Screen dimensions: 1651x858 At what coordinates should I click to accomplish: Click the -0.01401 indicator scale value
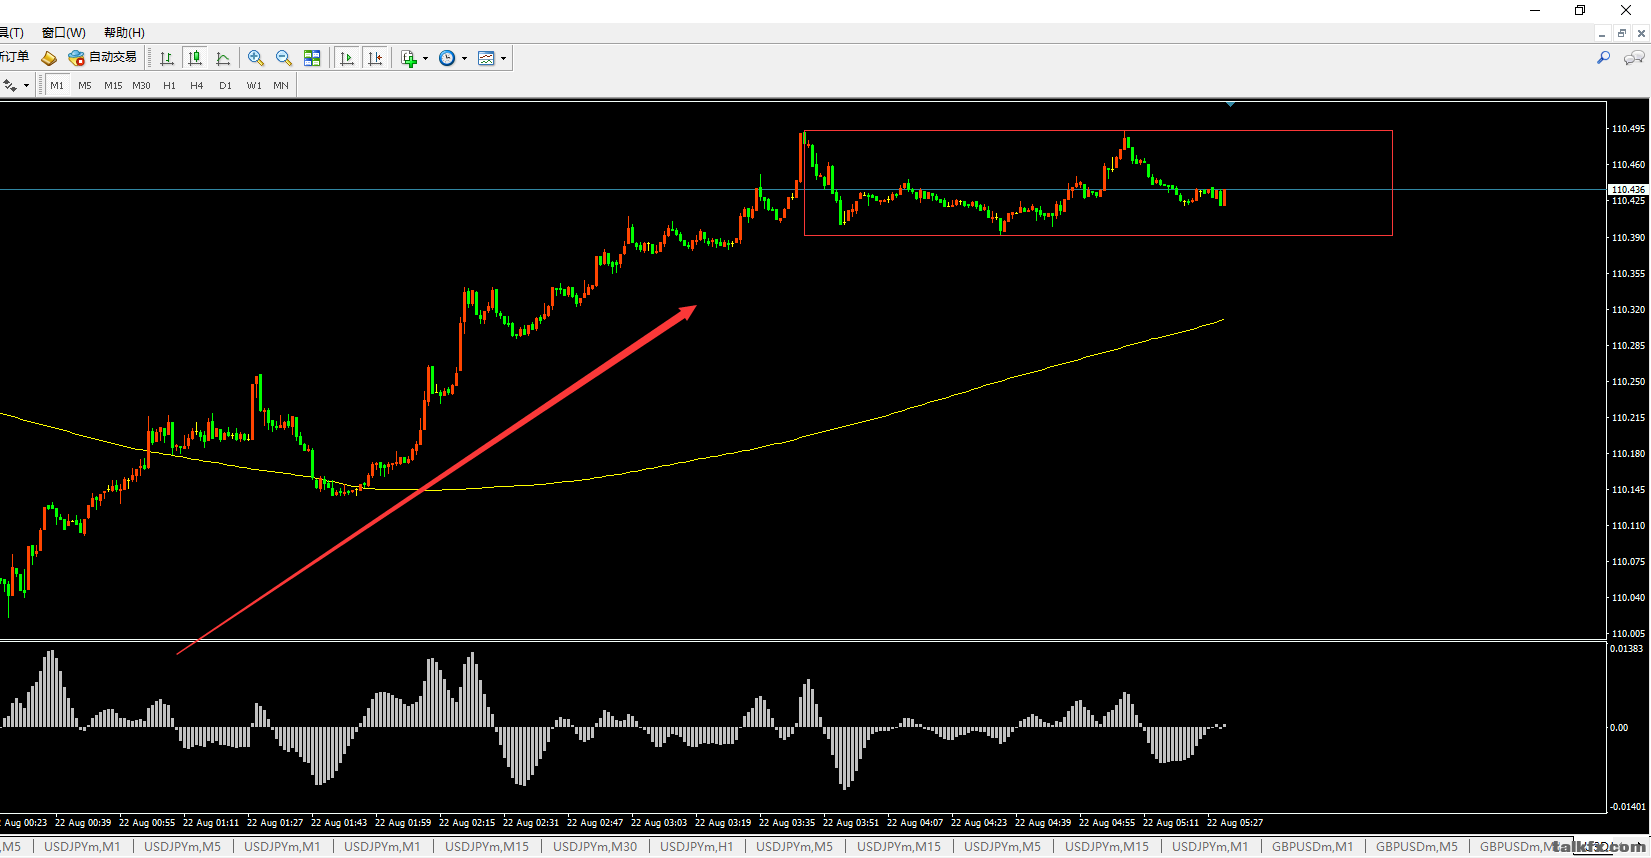coord(1628,806)
